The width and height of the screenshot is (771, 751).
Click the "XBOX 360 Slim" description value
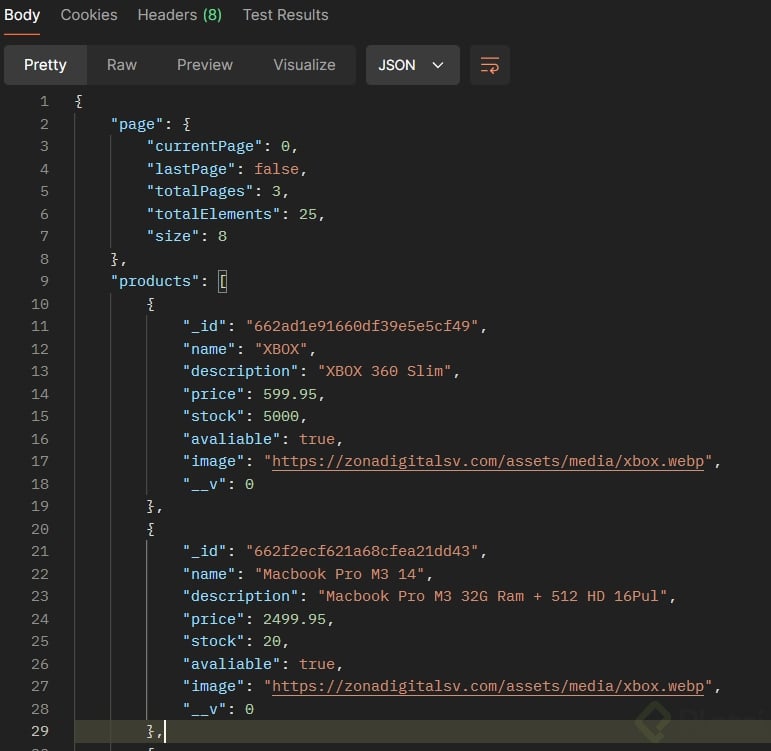(x=388, y=371)
